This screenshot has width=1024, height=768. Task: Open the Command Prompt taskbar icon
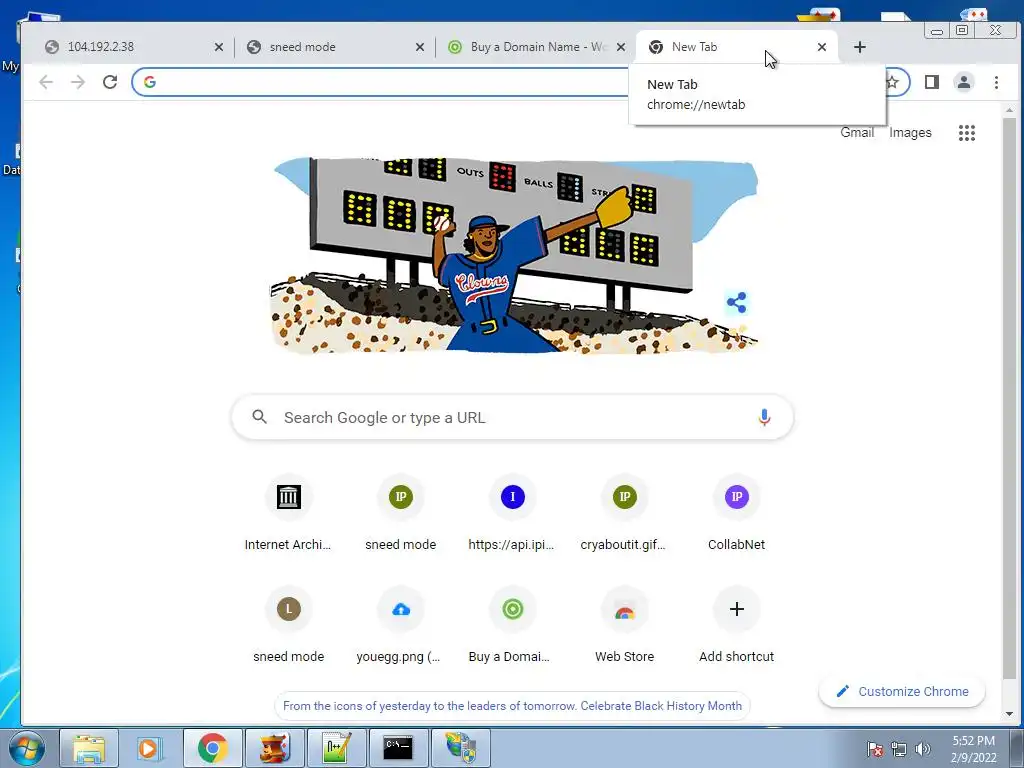[x=398, y=748]
